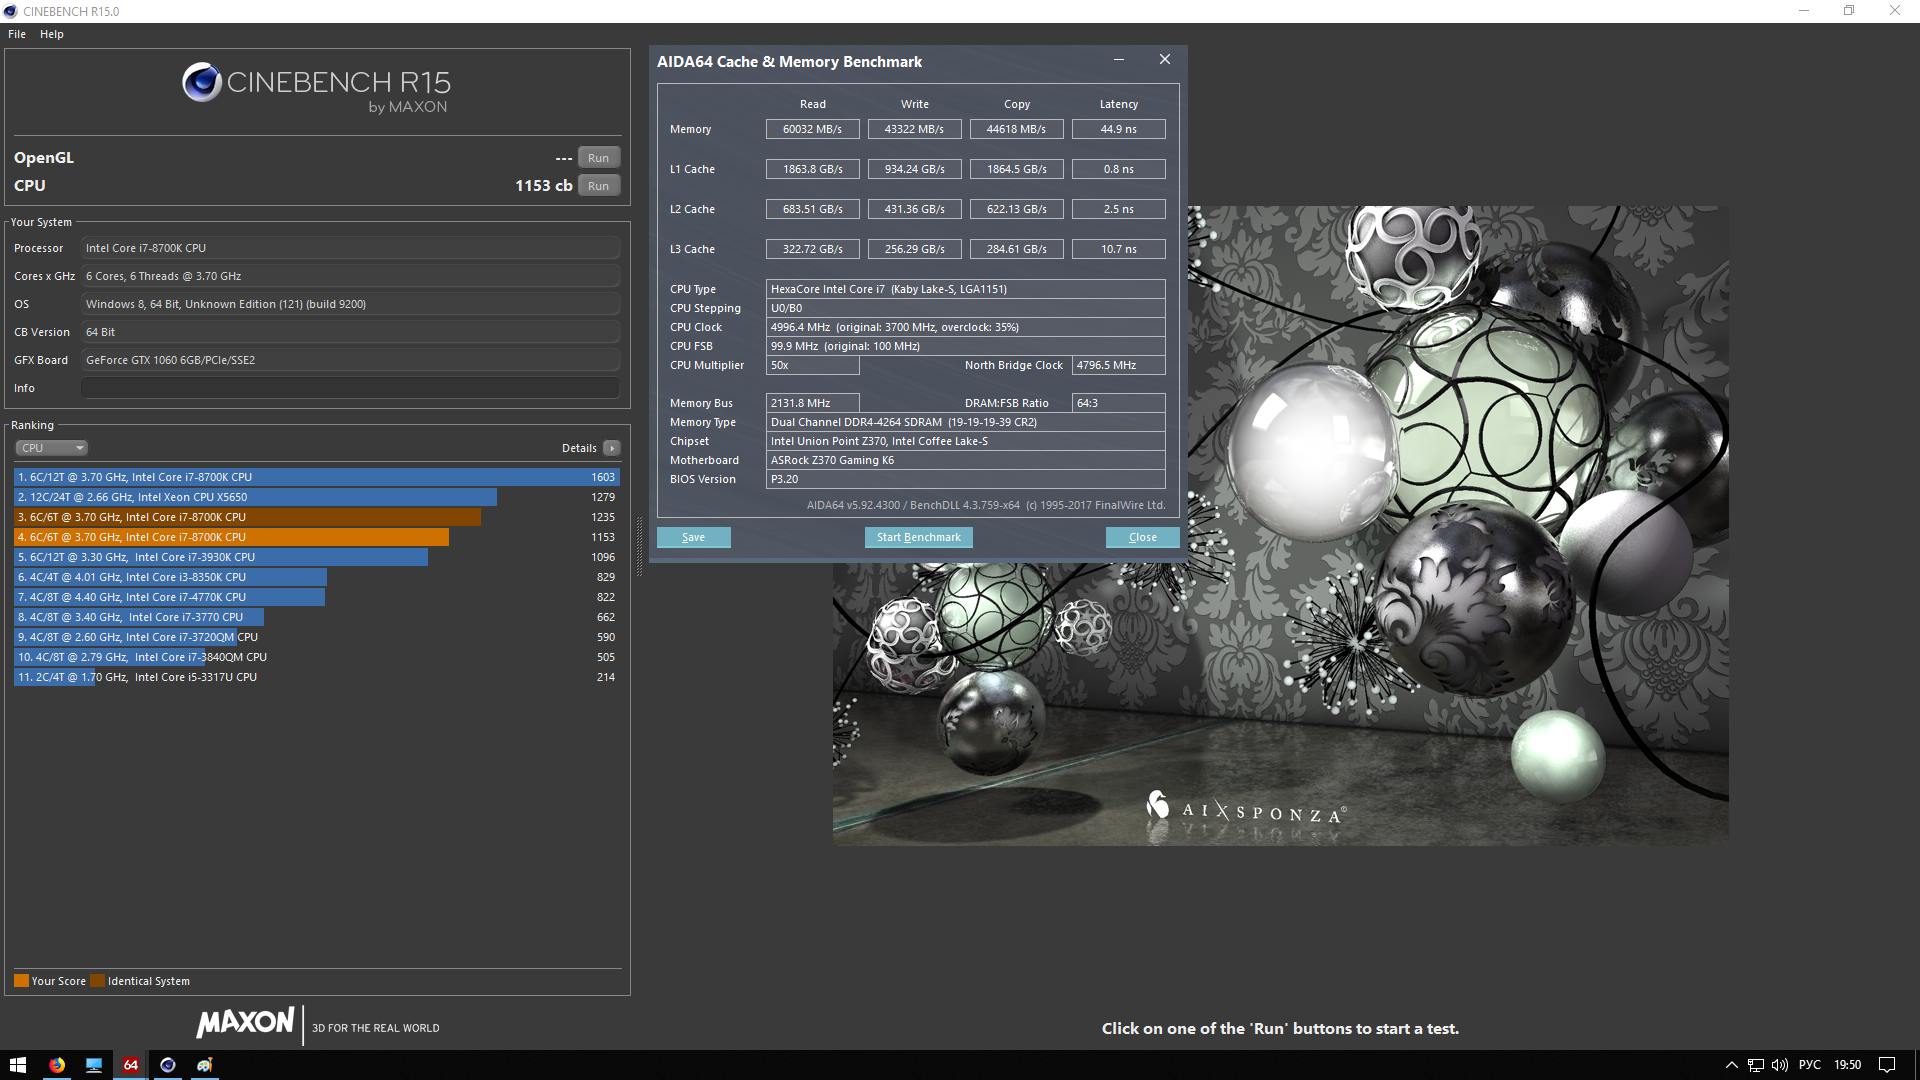Run the OpenGL test
This screenshot has height=1080, width=1920.
(598, 158)
